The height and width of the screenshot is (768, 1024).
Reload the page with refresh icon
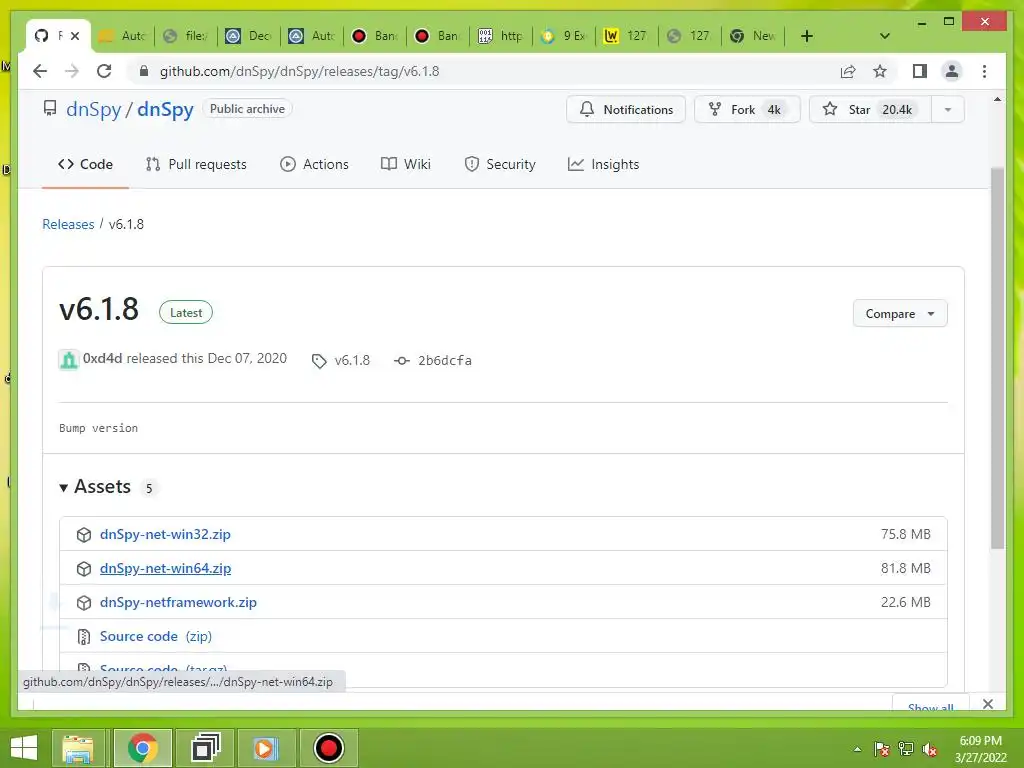tap(104, 71)
